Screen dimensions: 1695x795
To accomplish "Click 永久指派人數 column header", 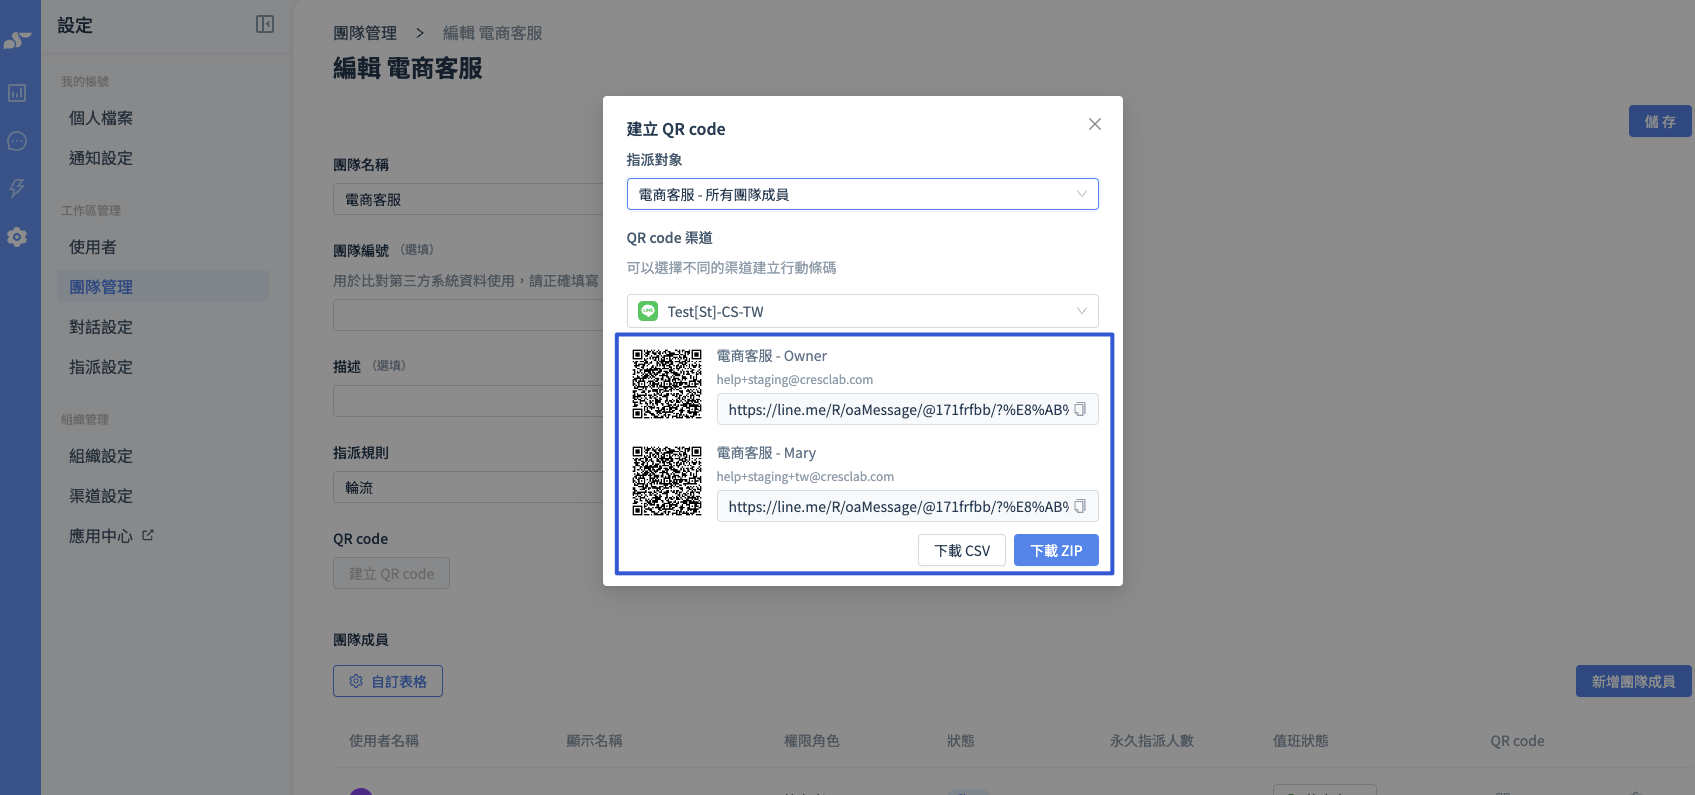I will [1152, 741].
